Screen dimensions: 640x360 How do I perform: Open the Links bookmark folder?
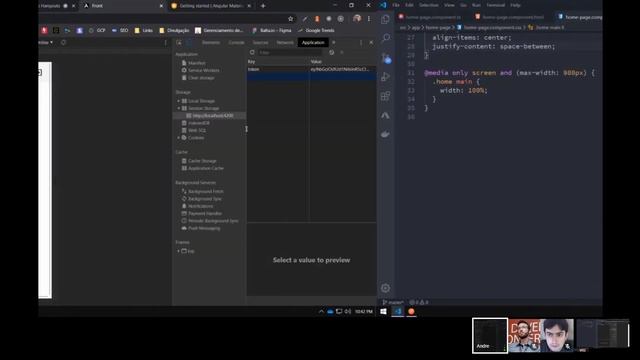(144, 30)
